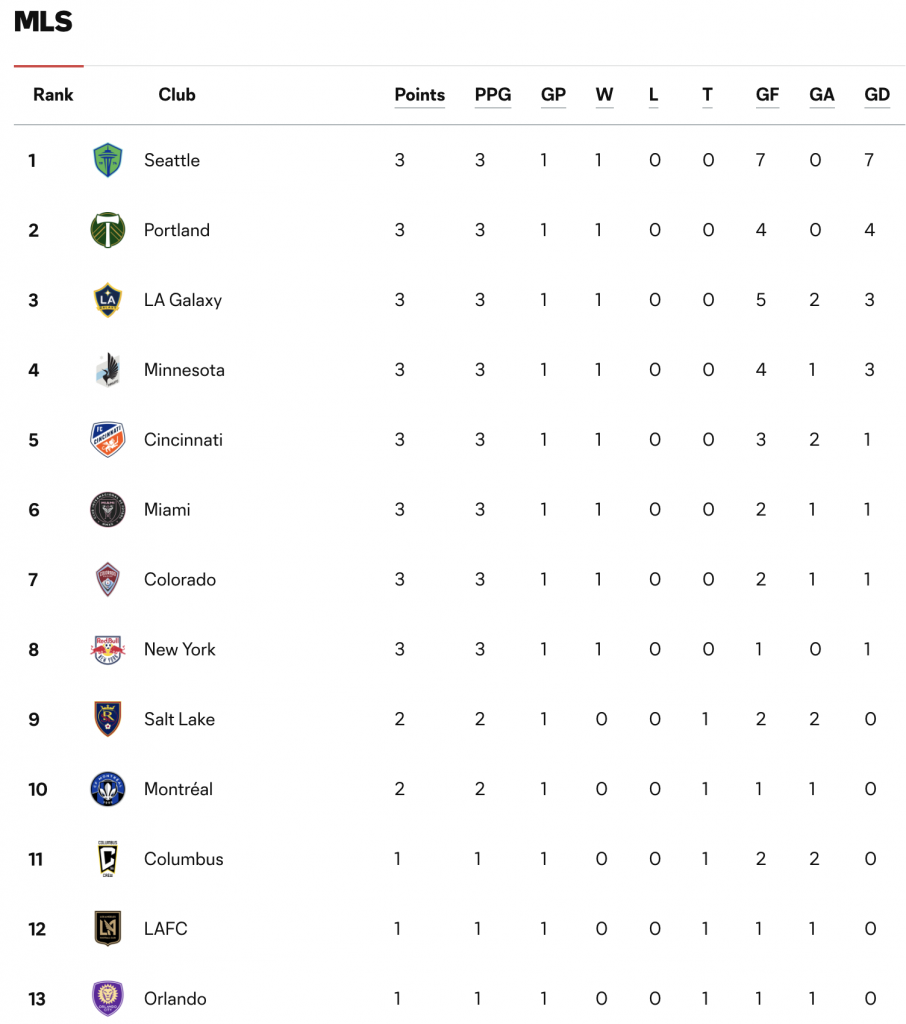Click the LAFC black crest
This screenshot has height=1024, width=906.
coord(107,929)
